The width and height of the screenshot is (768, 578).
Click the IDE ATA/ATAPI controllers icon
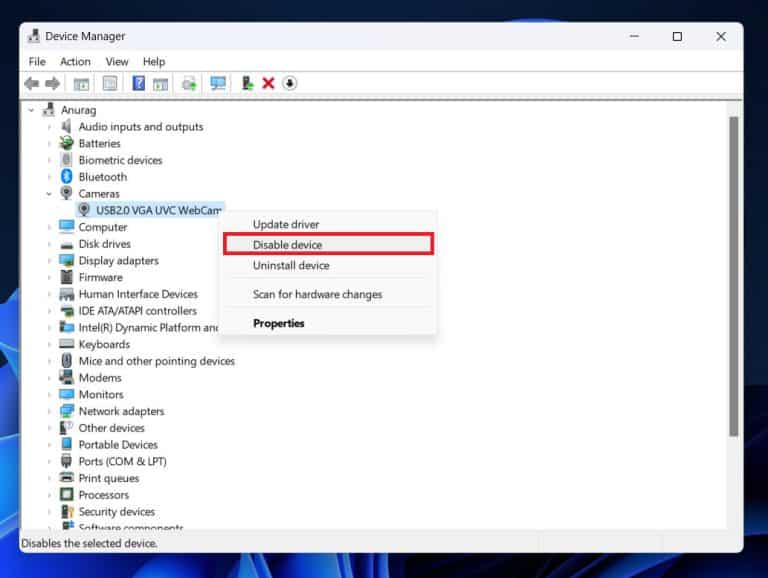pyautogui.click(x=67, y=311)
